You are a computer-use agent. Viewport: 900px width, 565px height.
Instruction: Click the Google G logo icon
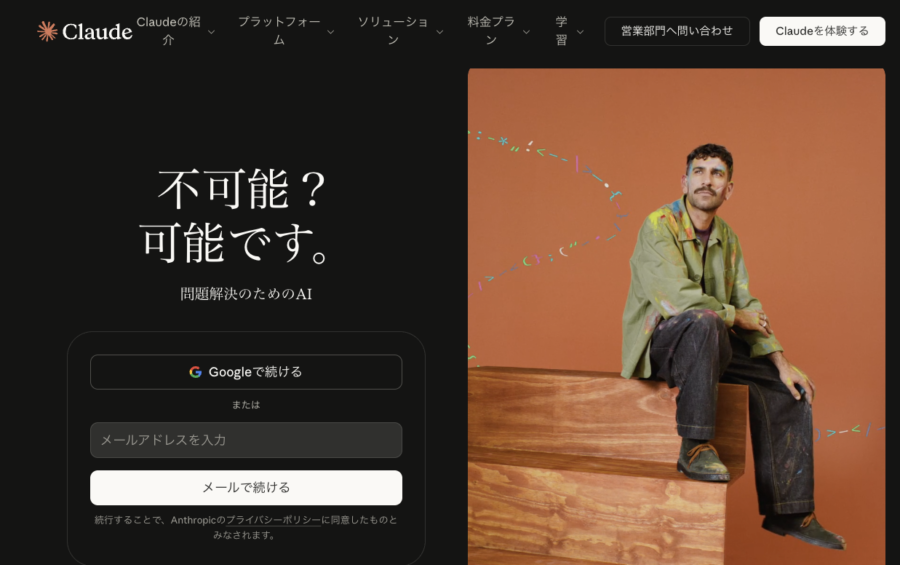[196, 372]
